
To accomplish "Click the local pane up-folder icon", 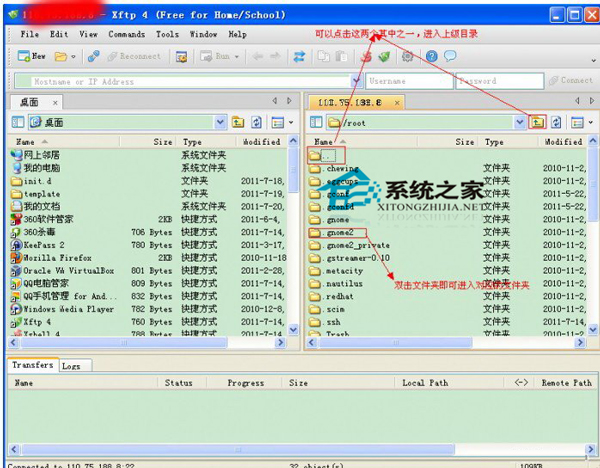I will tap(238, 122).
